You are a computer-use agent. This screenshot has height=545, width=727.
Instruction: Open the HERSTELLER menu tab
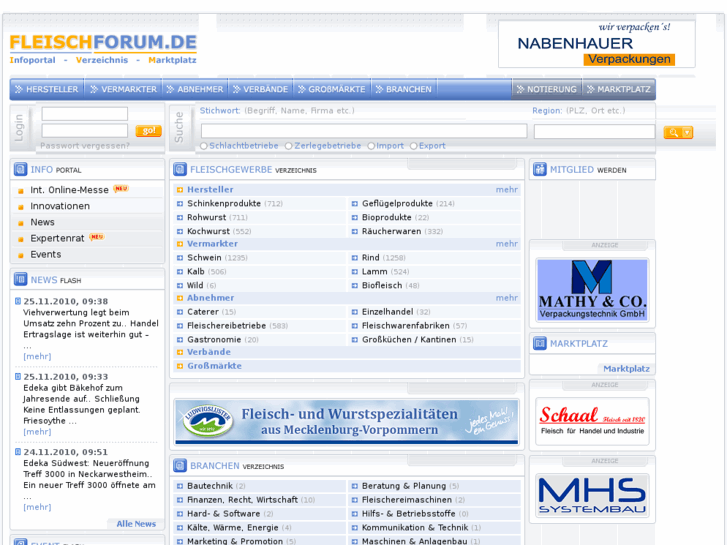47,89
